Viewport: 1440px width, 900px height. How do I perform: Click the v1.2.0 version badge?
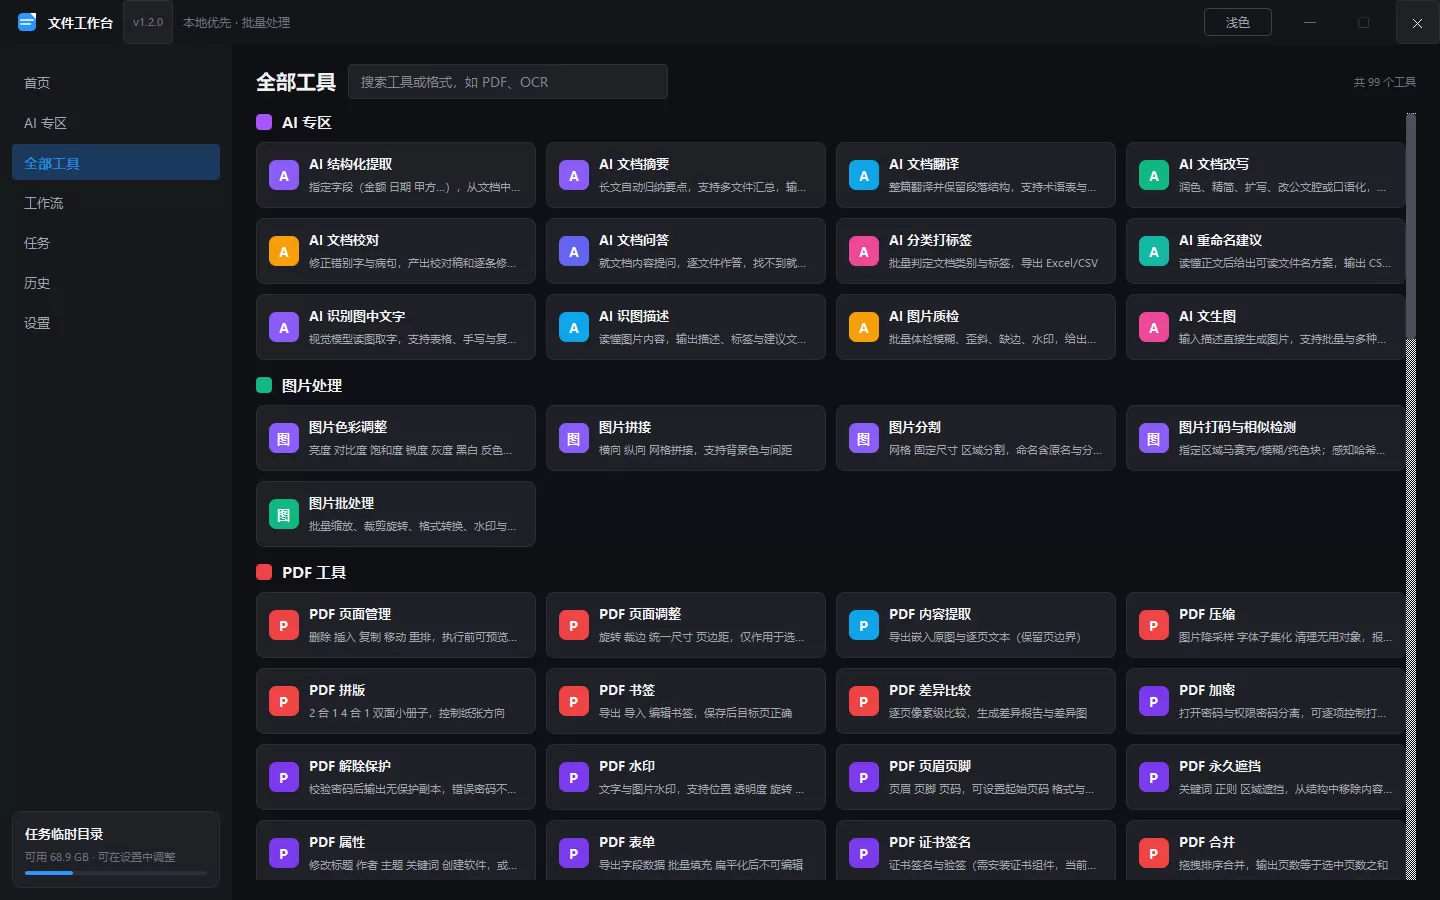(148, 22)
